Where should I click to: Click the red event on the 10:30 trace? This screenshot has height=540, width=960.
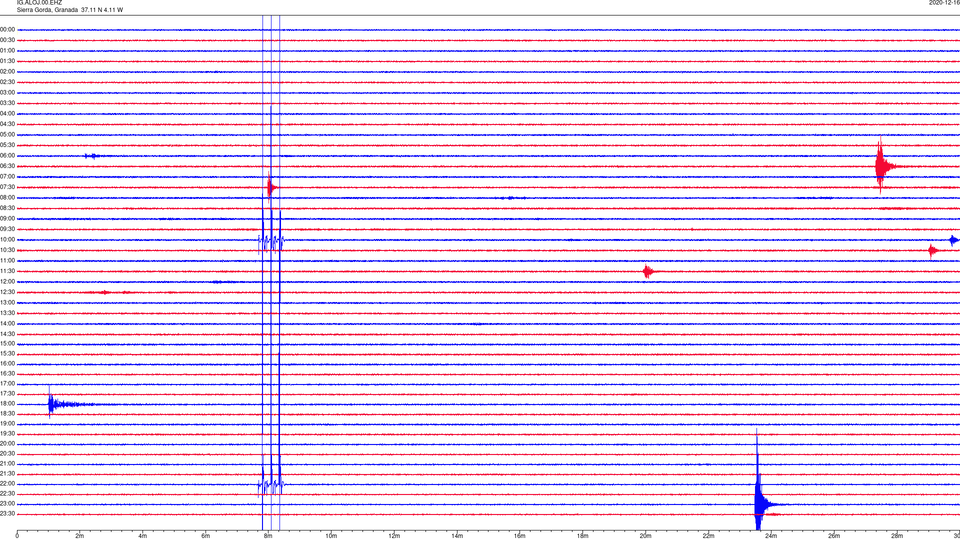coord(932,250)
